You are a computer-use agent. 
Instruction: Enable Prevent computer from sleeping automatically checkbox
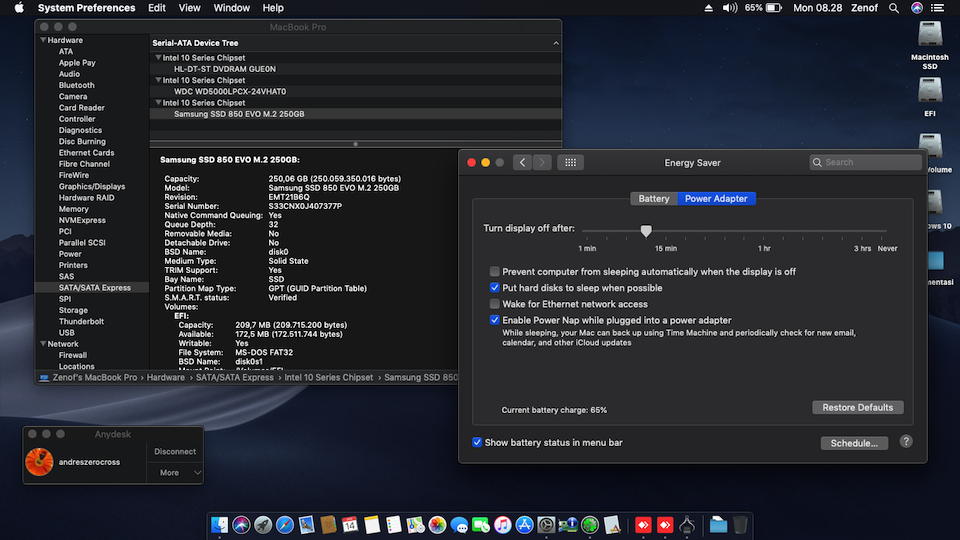[495, 272]
